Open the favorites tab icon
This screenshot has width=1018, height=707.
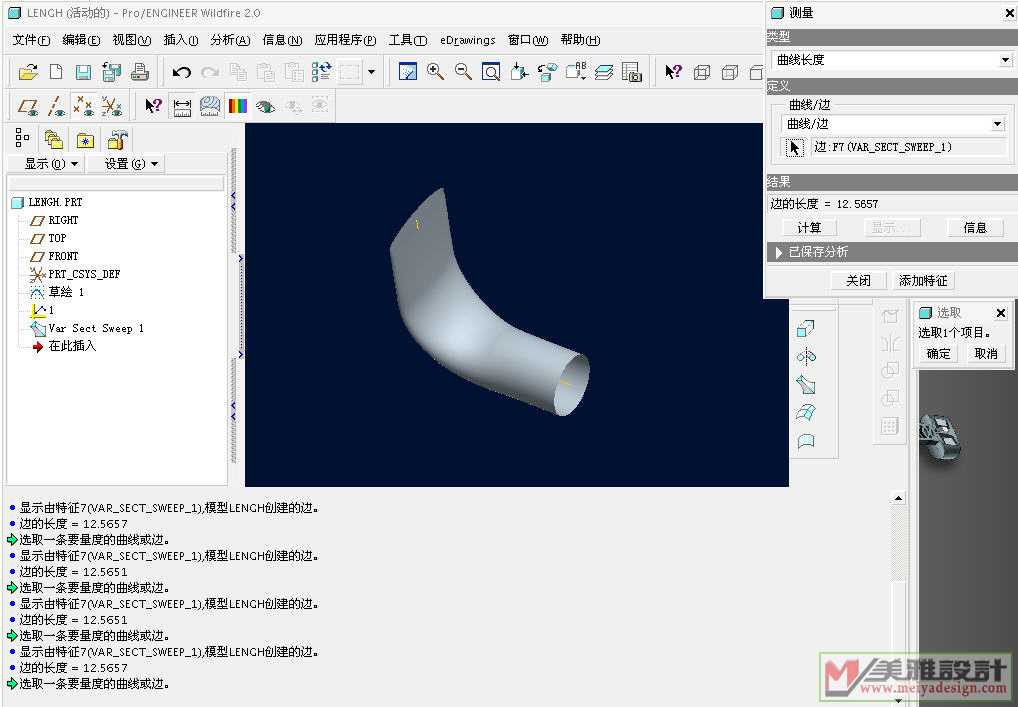85,140
